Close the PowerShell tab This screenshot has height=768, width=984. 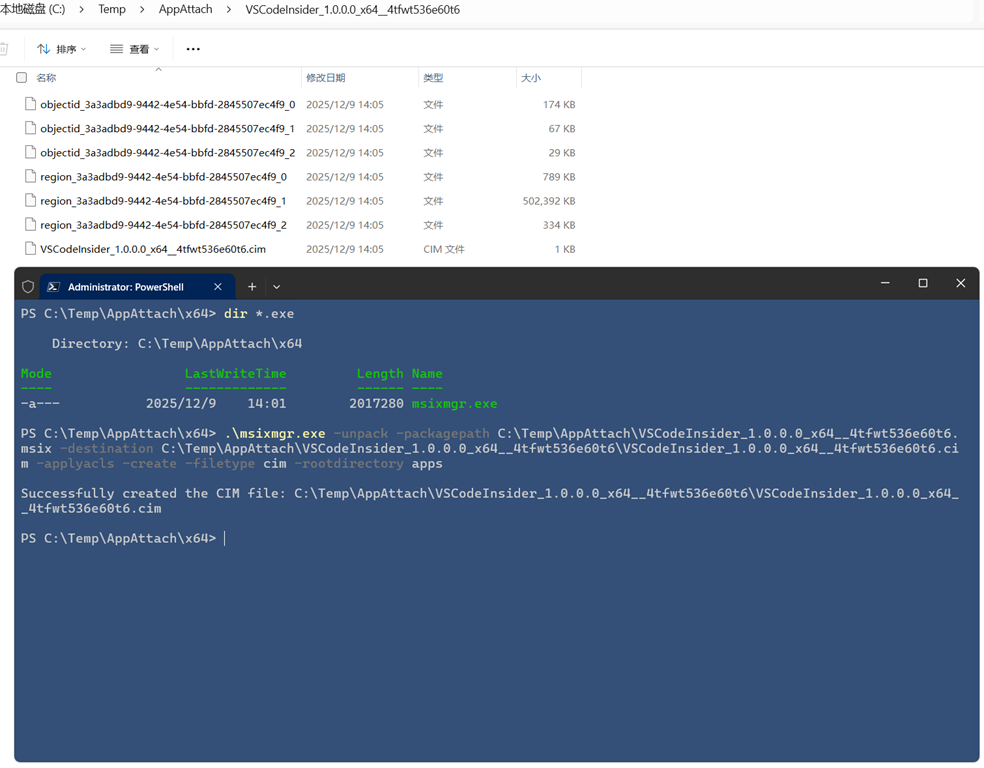(218, 287)
